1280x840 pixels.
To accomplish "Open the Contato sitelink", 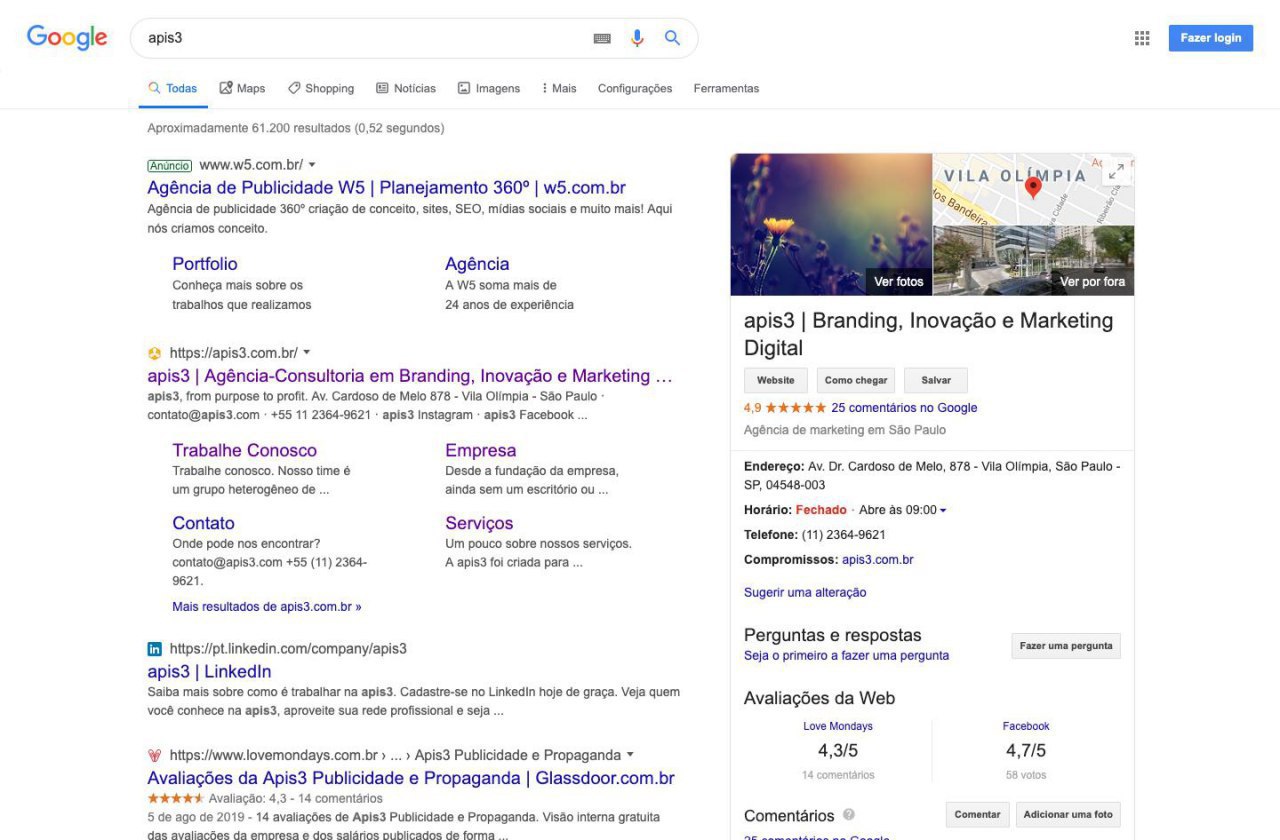I will 203,523.
